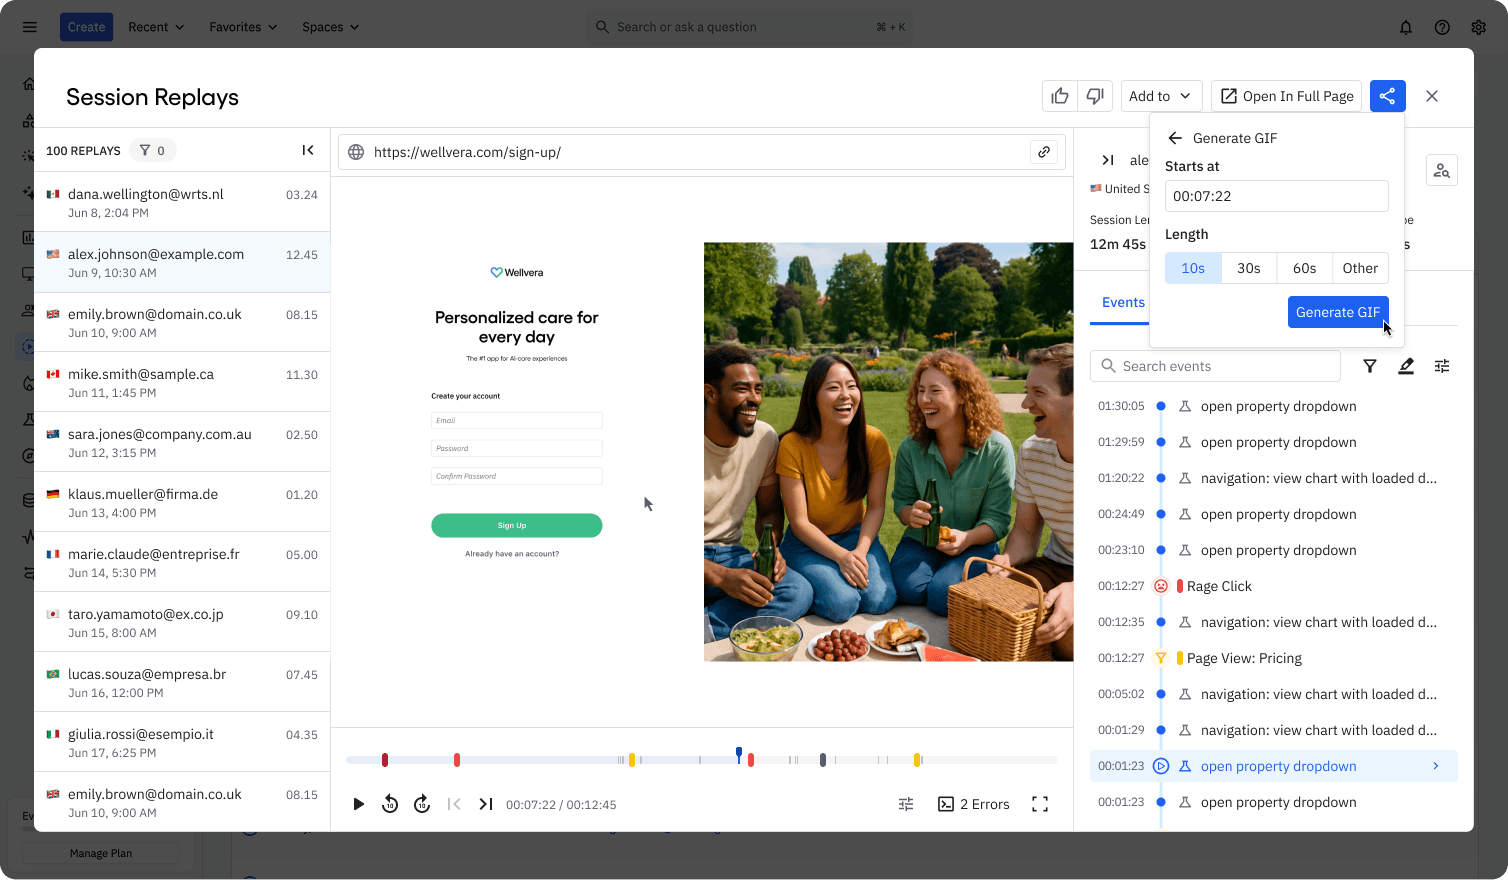Open the Spaces dropdown in the top bar
The width and height of the screenshot is (1508, 880).
click(330, 27)
